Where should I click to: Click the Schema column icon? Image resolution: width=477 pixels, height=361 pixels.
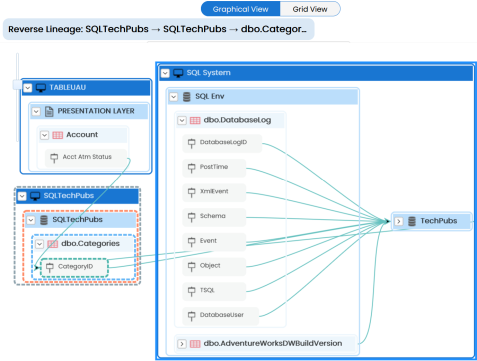coord(192,217)
